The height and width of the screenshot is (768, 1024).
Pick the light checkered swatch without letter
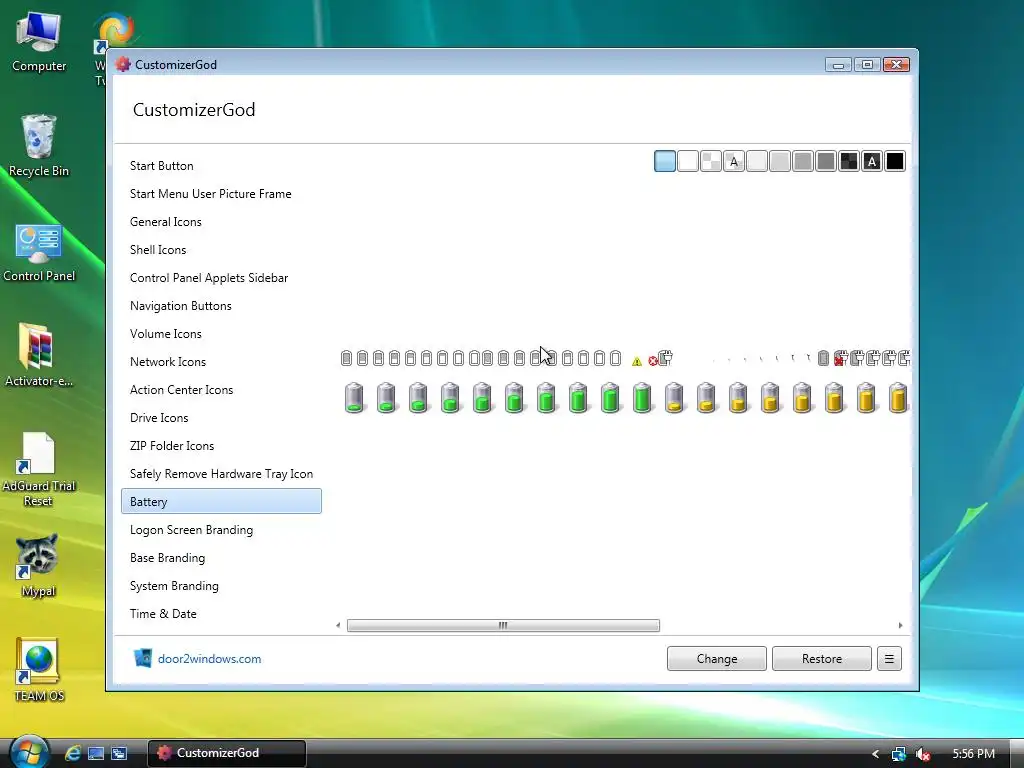point(711,161)
